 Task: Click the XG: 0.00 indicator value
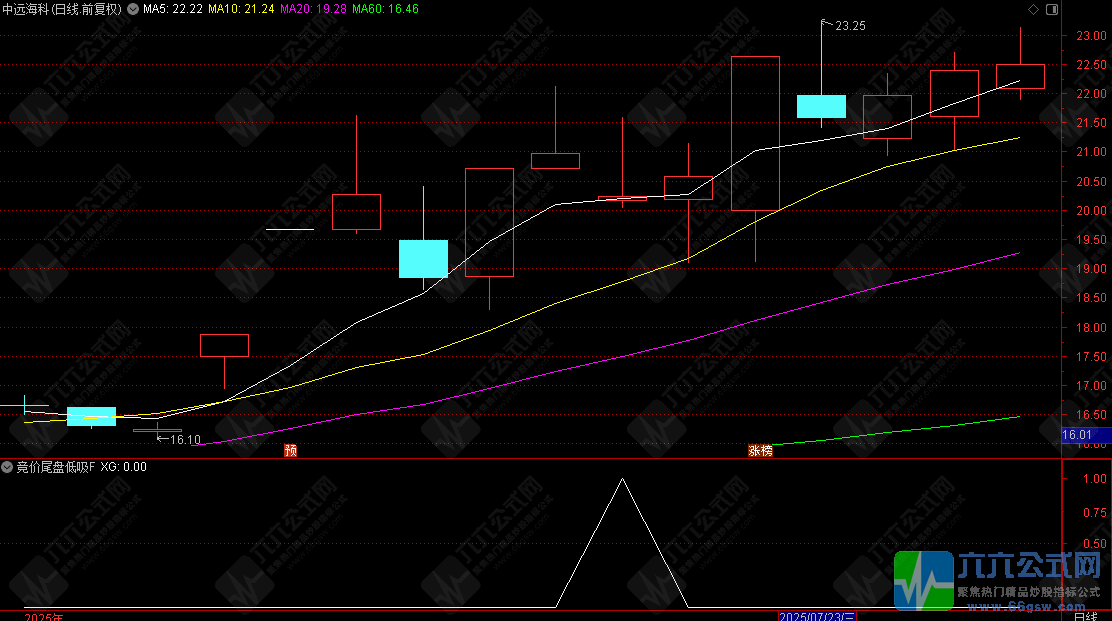click(x=123, y=466)
